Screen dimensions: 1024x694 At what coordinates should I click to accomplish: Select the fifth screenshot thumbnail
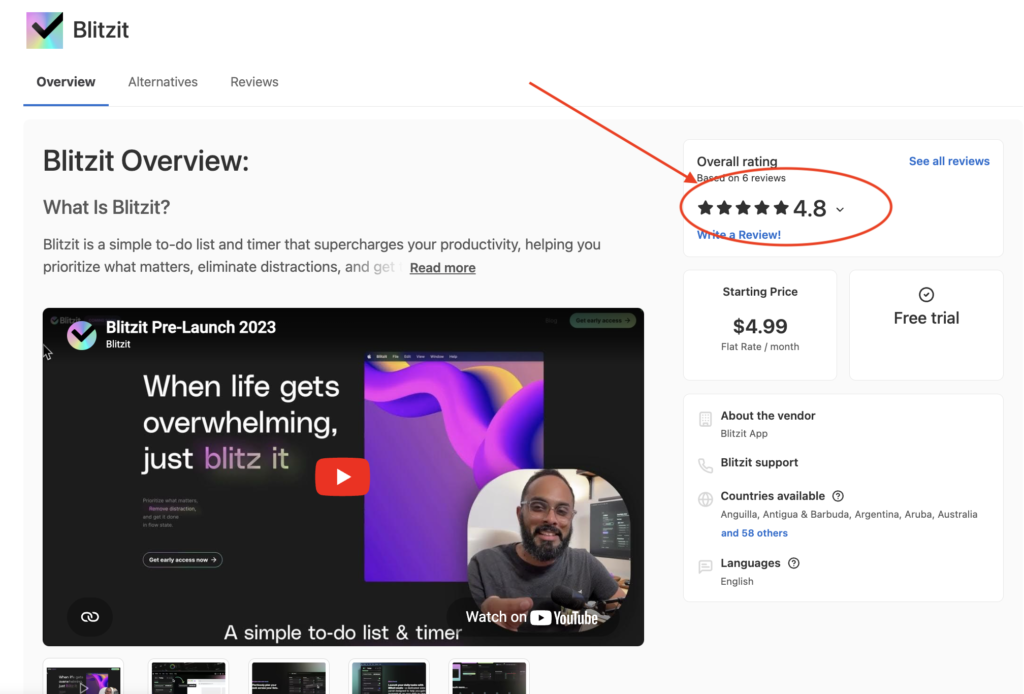(488, 677)
